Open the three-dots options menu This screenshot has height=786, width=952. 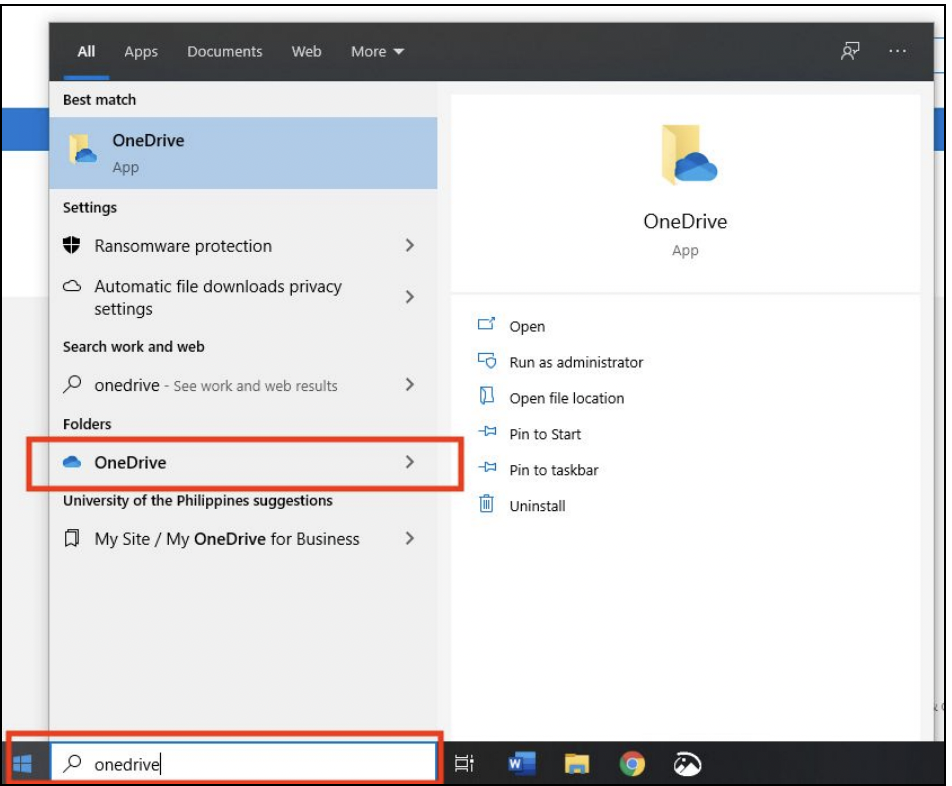tap(897, 52)
